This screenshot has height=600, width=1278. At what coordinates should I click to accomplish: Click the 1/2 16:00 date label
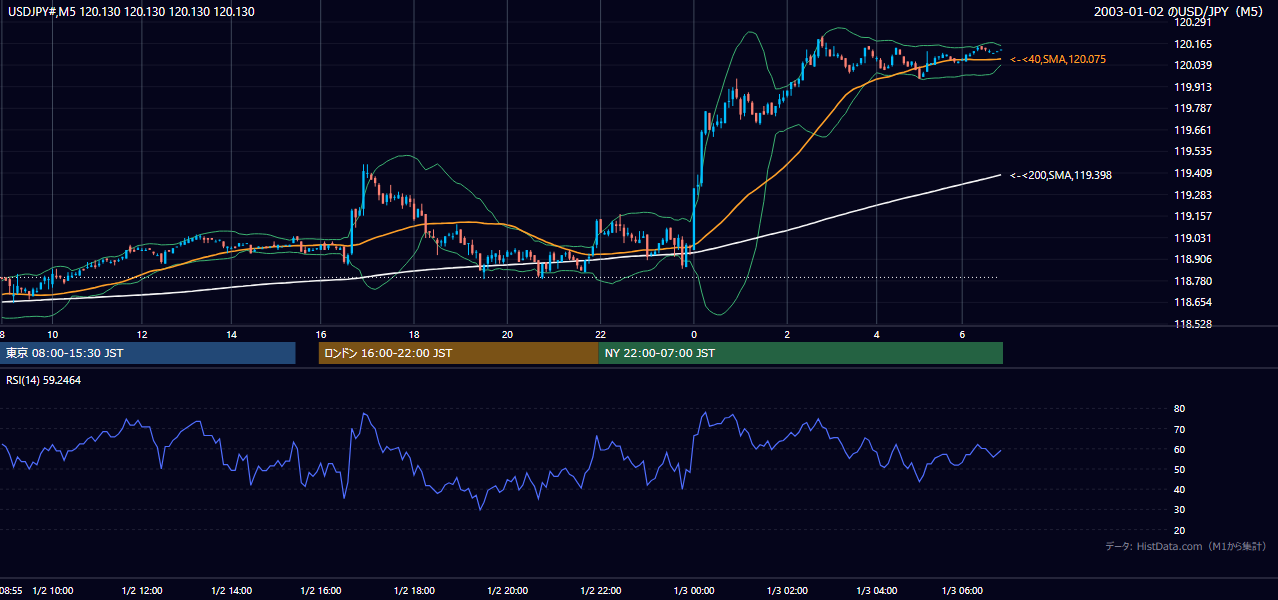coord(321,590)
